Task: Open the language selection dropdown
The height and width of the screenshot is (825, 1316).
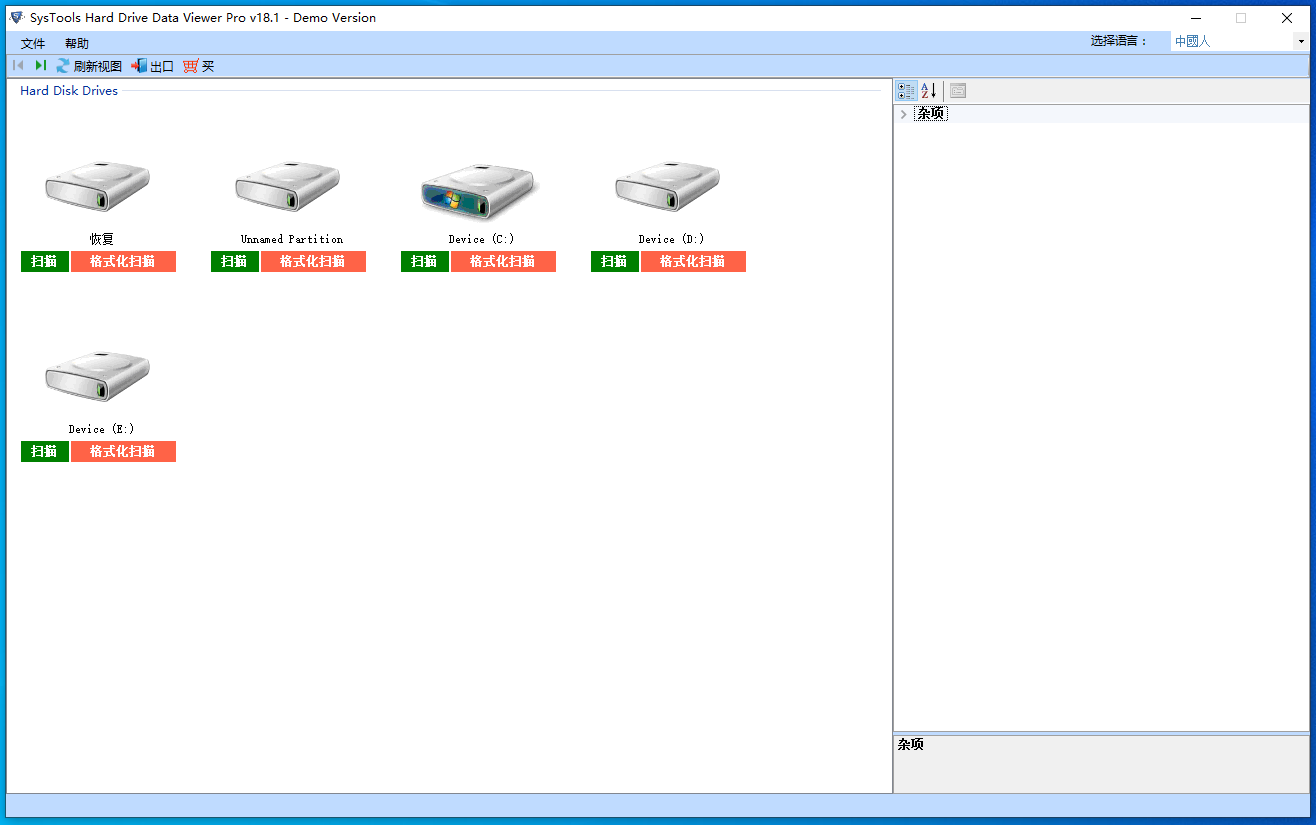Action: 1301,42
